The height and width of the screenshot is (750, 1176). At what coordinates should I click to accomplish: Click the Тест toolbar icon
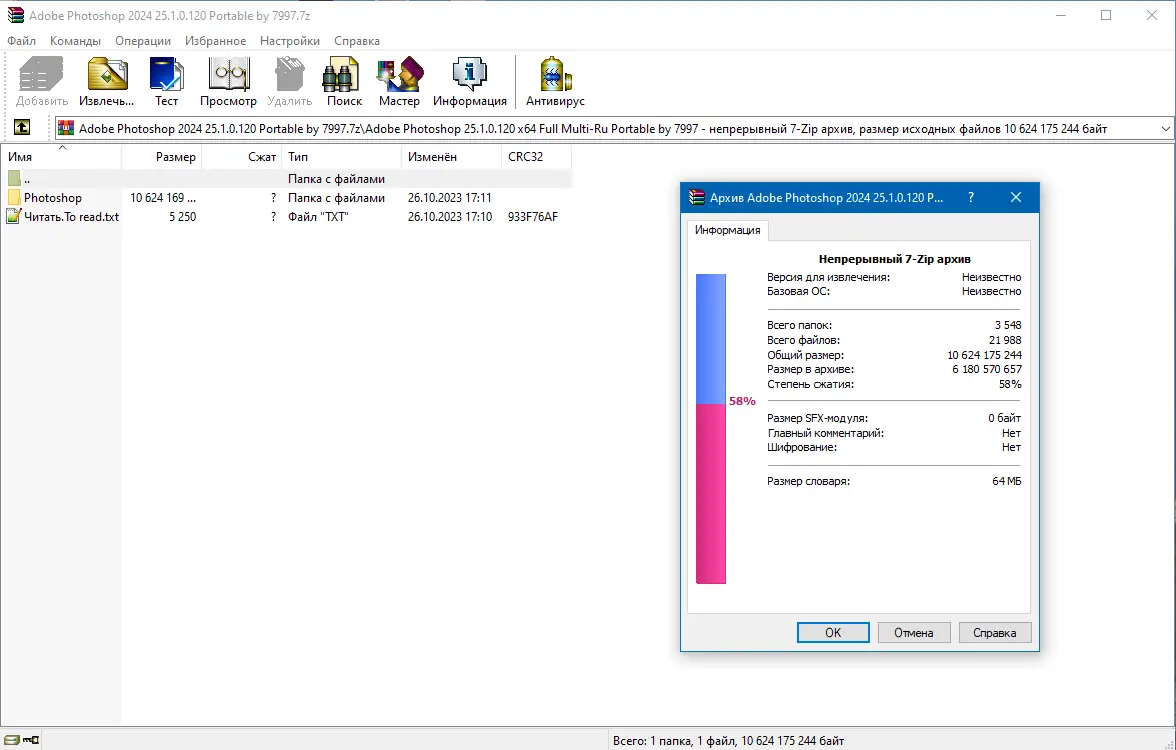(166, 75)
